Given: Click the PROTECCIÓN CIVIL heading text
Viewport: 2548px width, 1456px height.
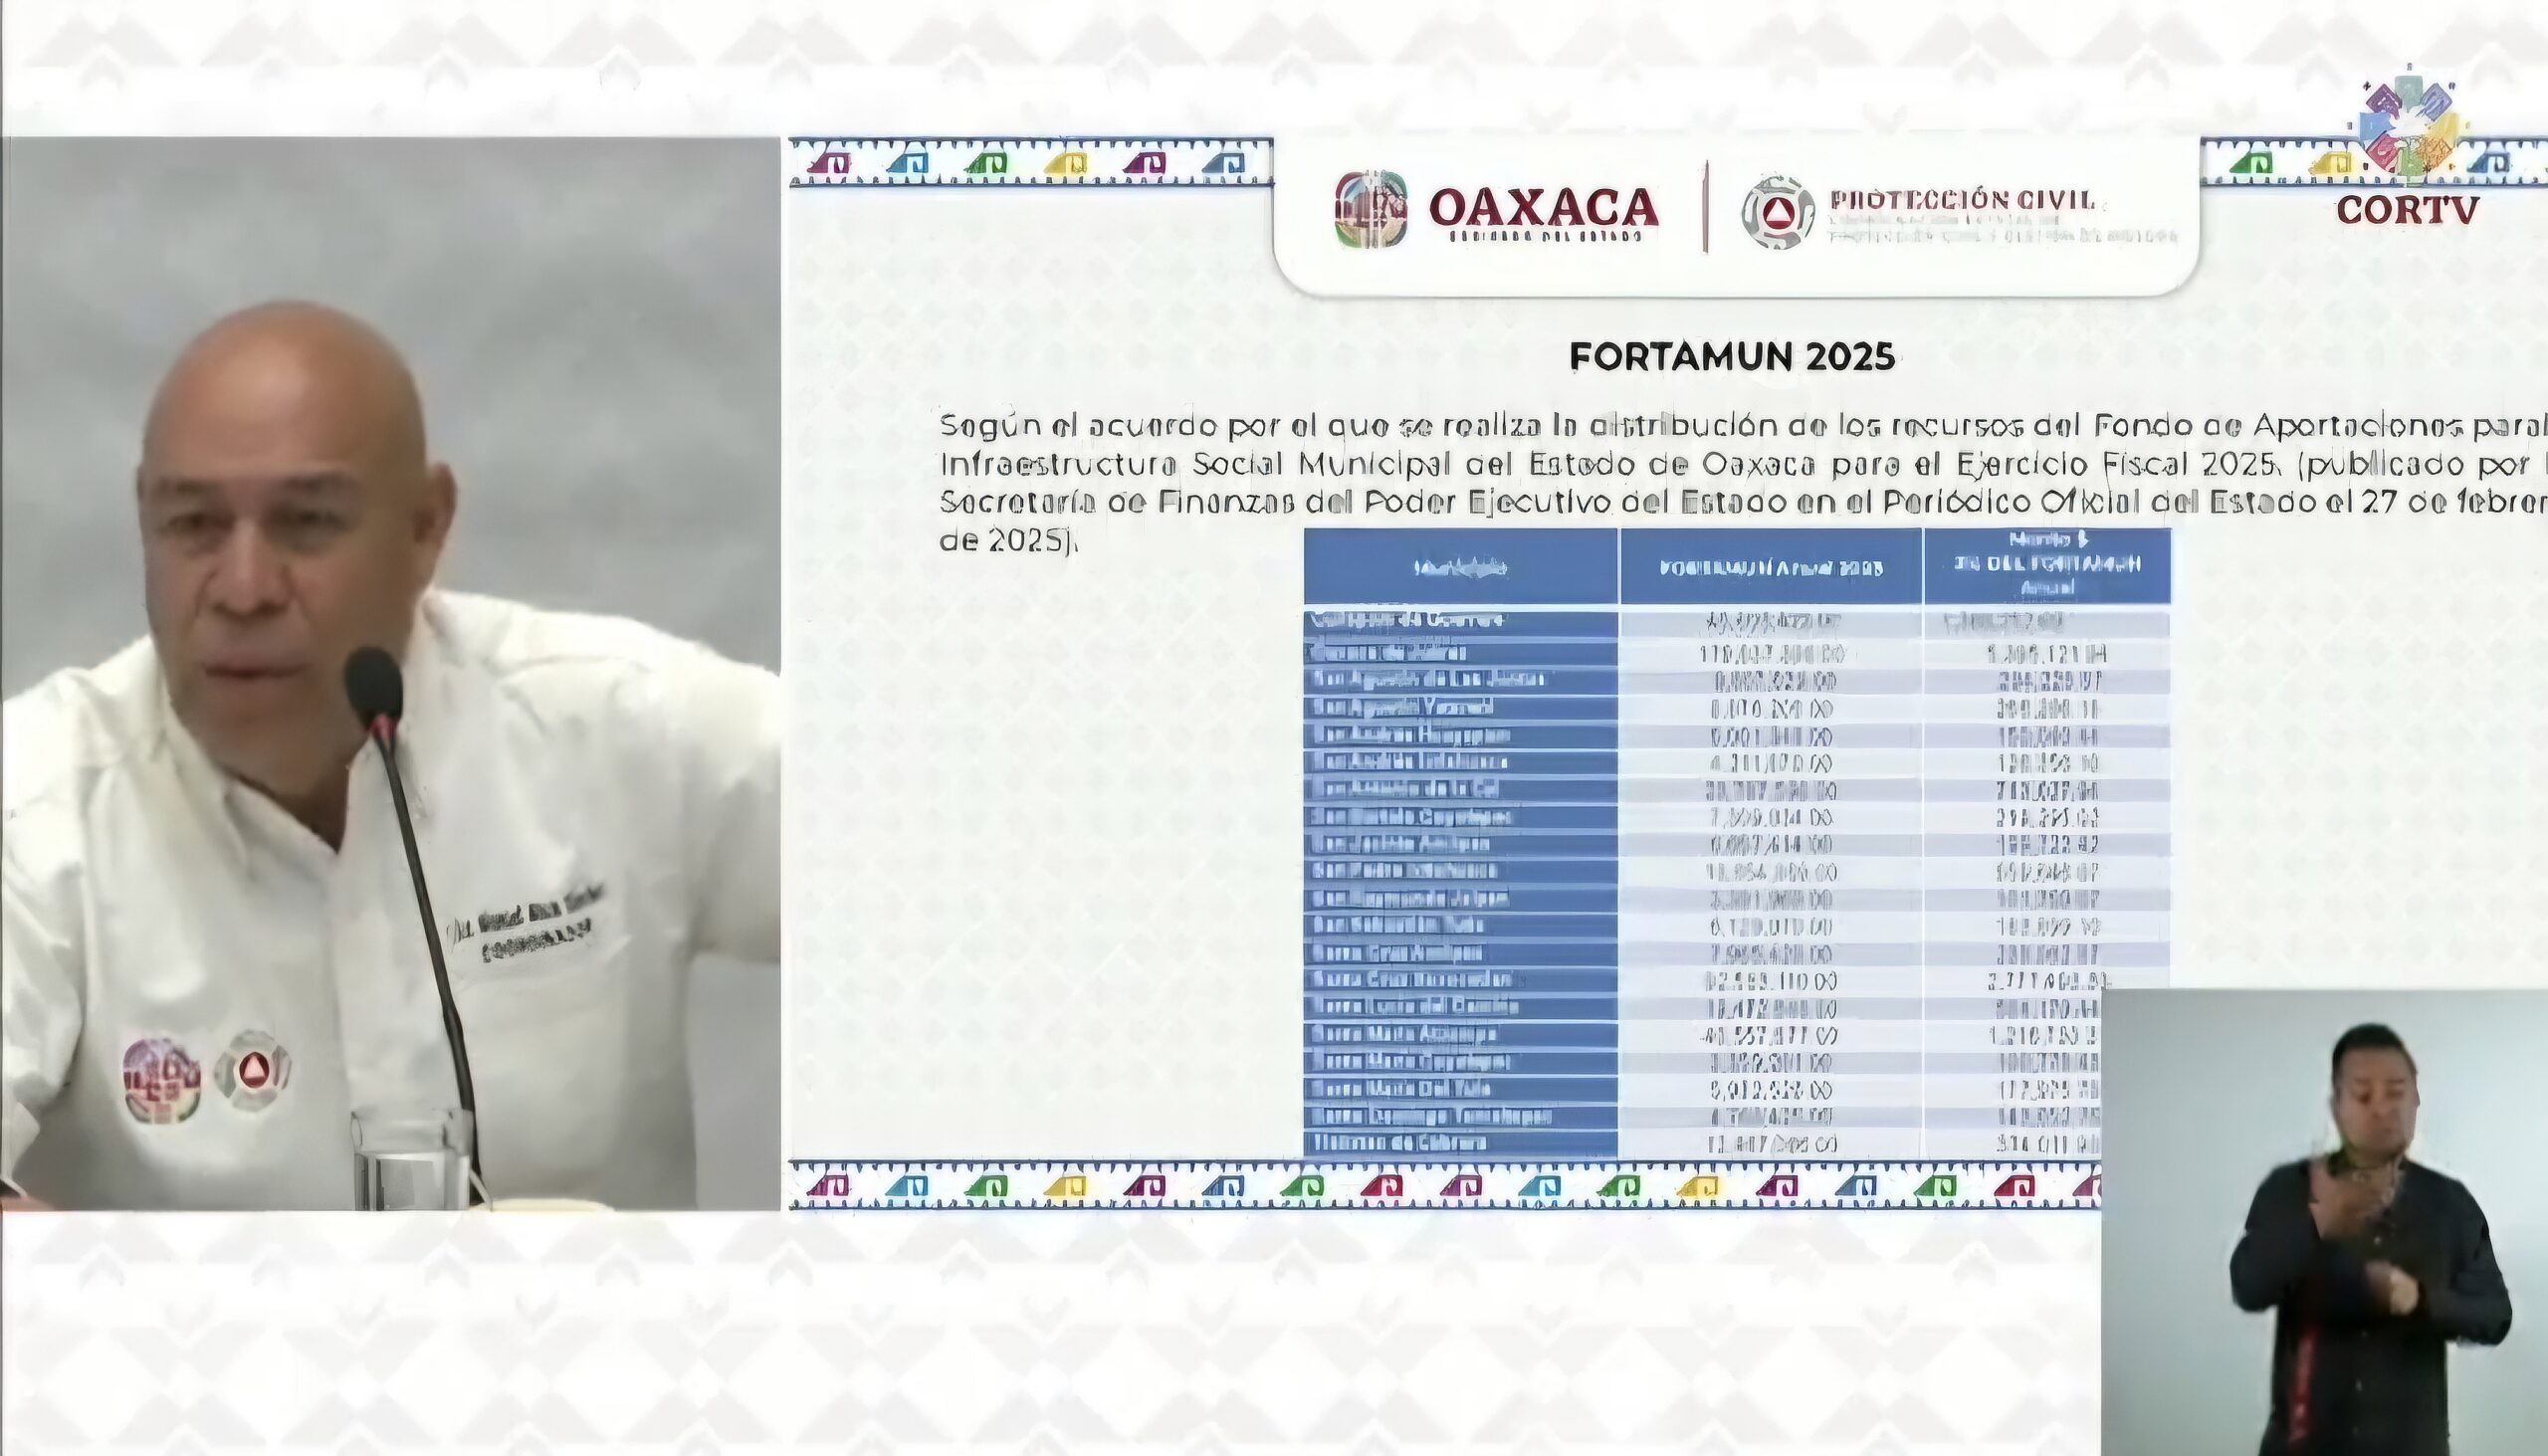Looking at the screenshot, I should 1962,199.
